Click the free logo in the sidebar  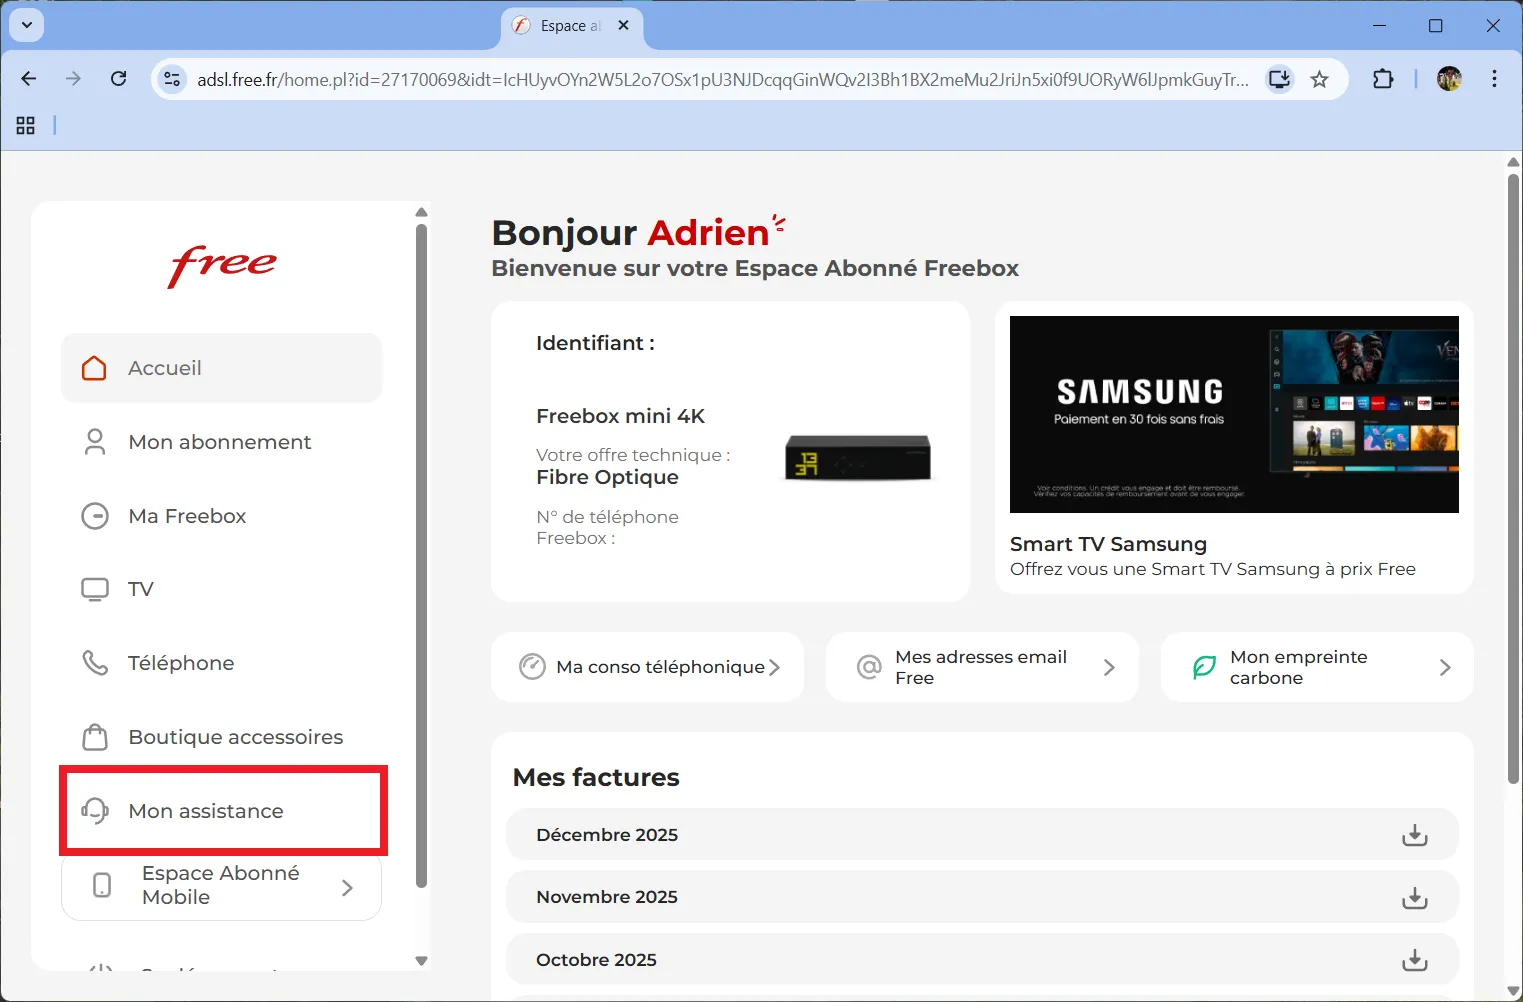point(221,266)
